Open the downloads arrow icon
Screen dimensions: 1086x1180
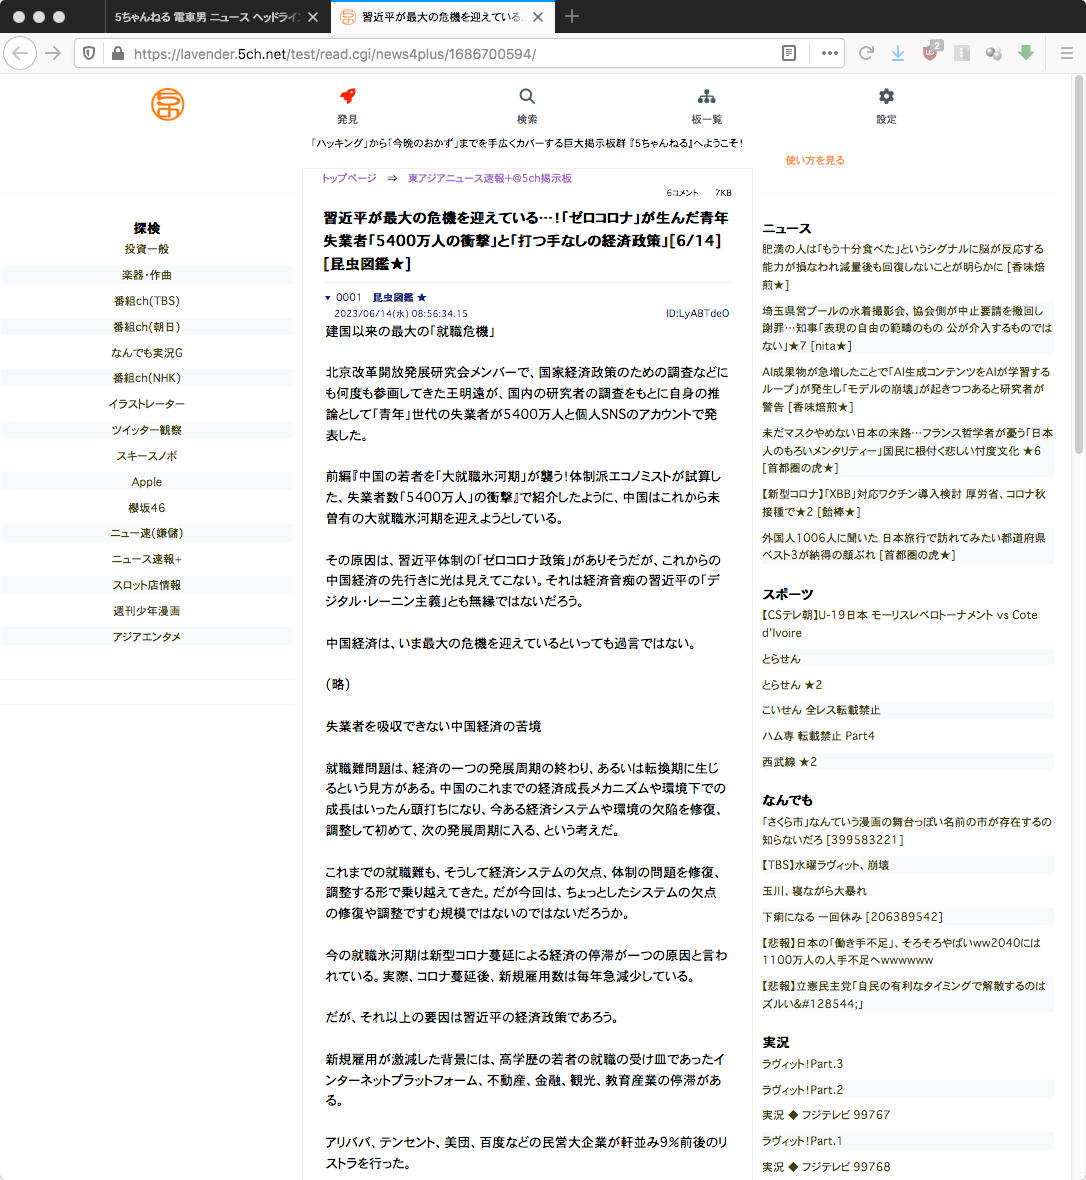(x=898, y=53)
